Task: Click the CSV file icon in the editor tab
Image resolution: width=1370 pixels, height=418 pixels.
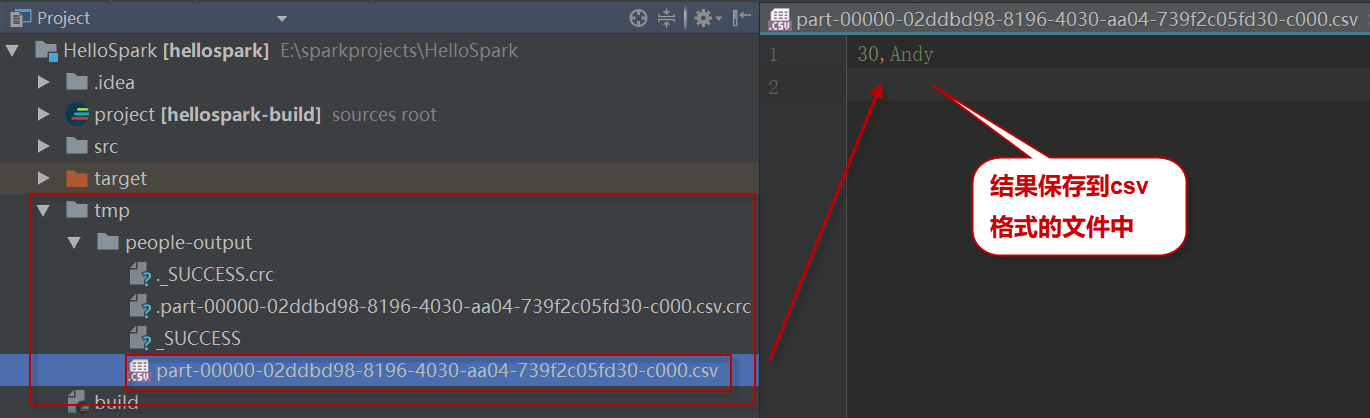Action: (781, 20)
